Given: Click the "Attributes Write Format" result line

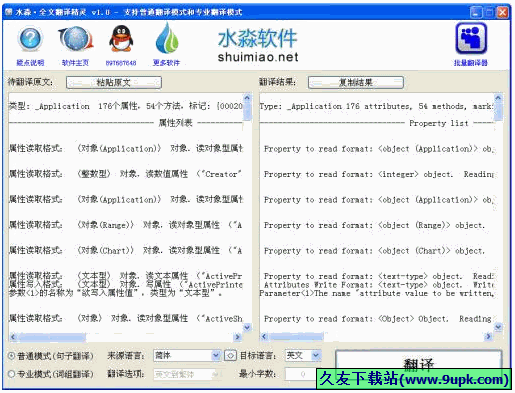Looking at the screenshot, I should point(379,285).
